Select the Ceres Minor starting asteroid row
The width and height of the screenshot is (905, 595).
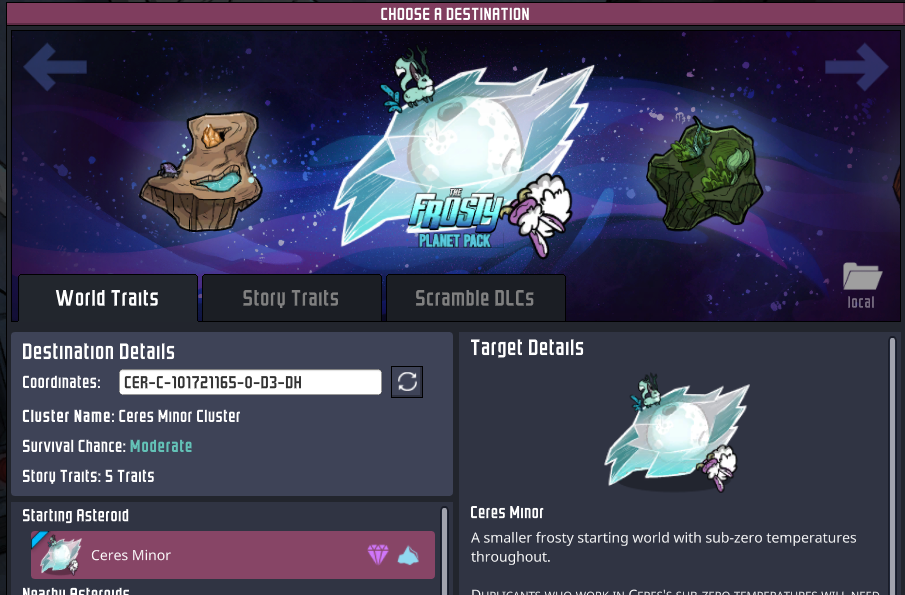[x=233, y=555]
